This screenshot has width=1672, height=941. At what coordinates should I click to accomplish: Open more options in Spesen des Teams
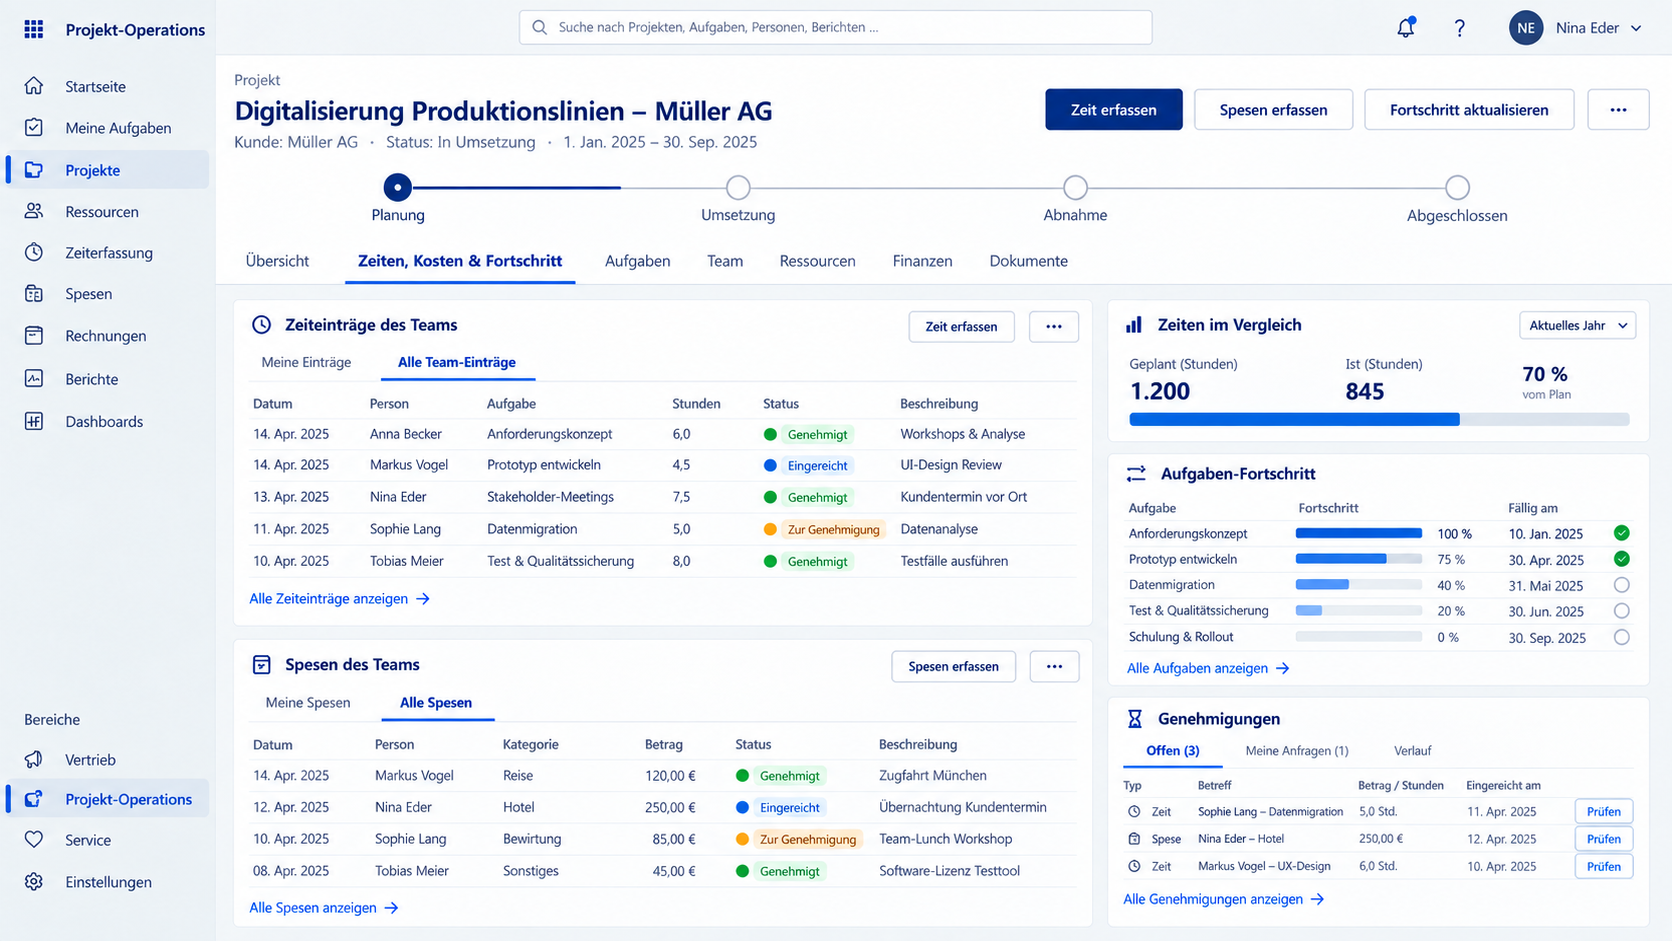[1054, 666]
